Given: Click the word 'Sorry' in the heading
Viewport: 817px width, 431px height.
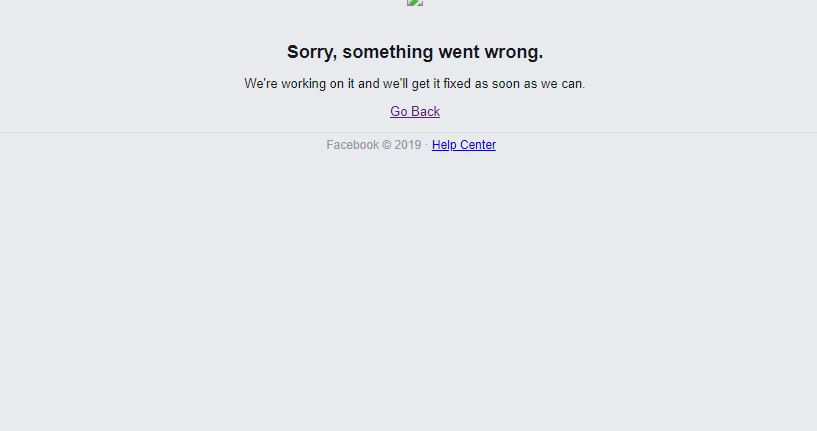Looking at the screenshot, I should (311, 52).
